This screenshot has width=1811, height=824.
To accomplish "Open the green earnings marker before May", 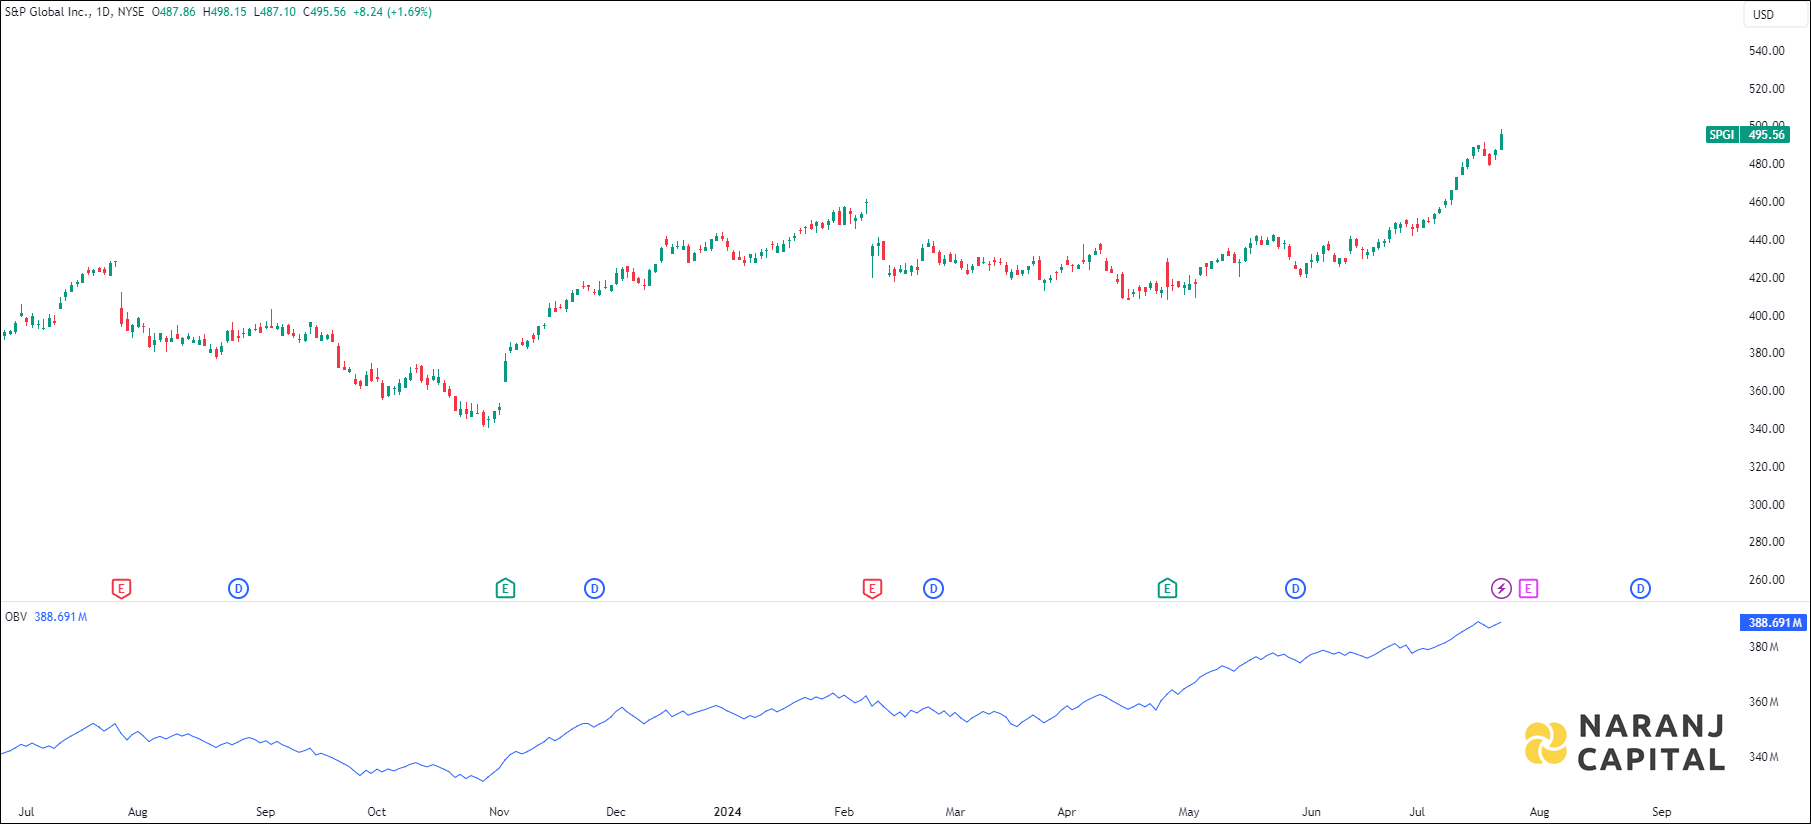I will point(1167,589).
